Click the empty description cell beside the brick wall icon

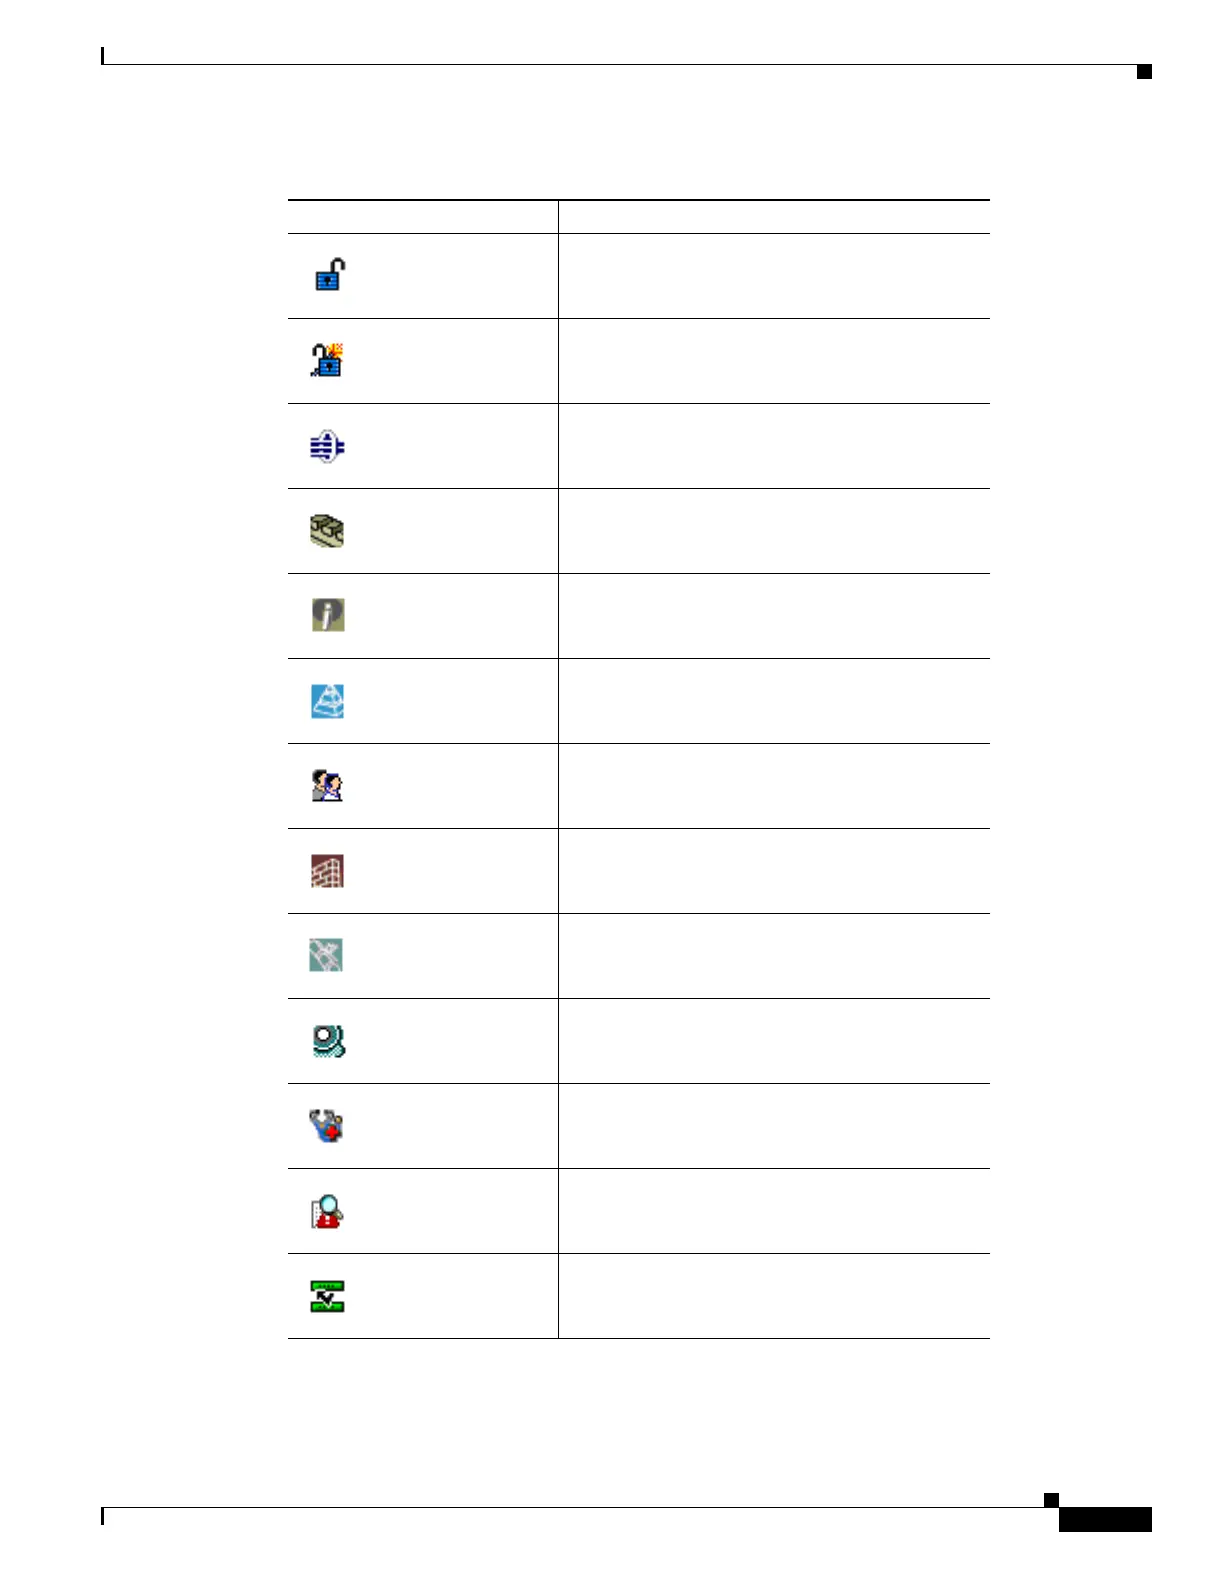click(x=774, y=871)
